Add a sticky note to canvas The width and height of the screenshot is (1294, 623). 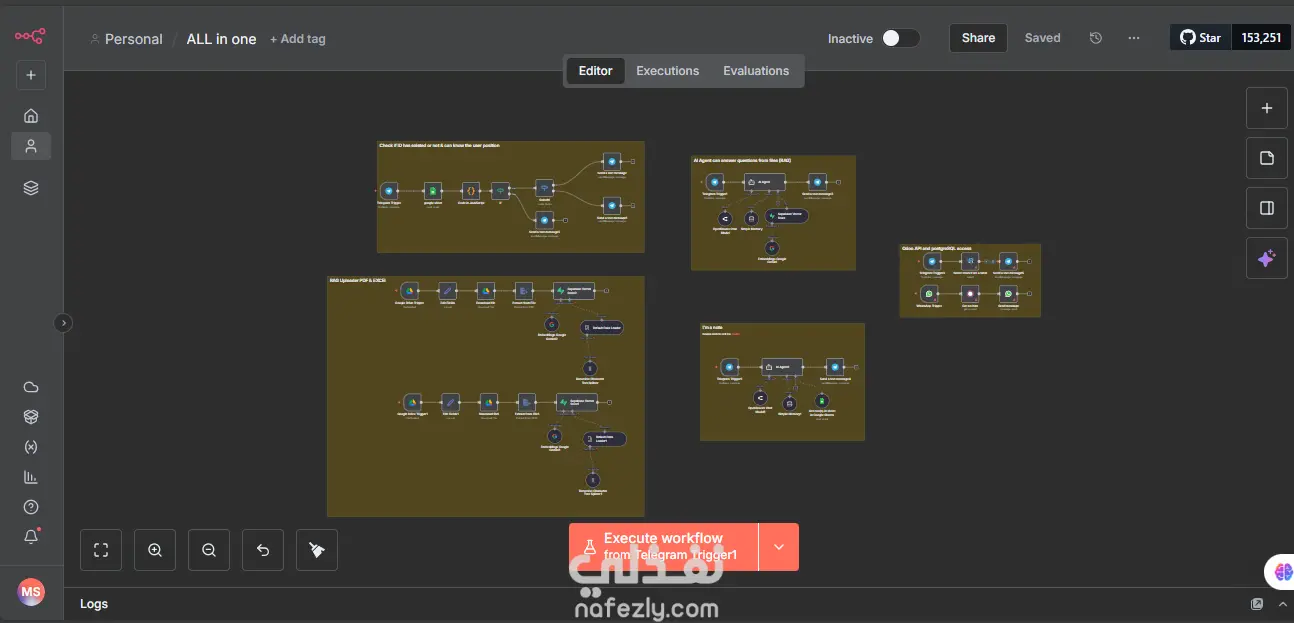pyautogui.click(x=1267, y=158)
